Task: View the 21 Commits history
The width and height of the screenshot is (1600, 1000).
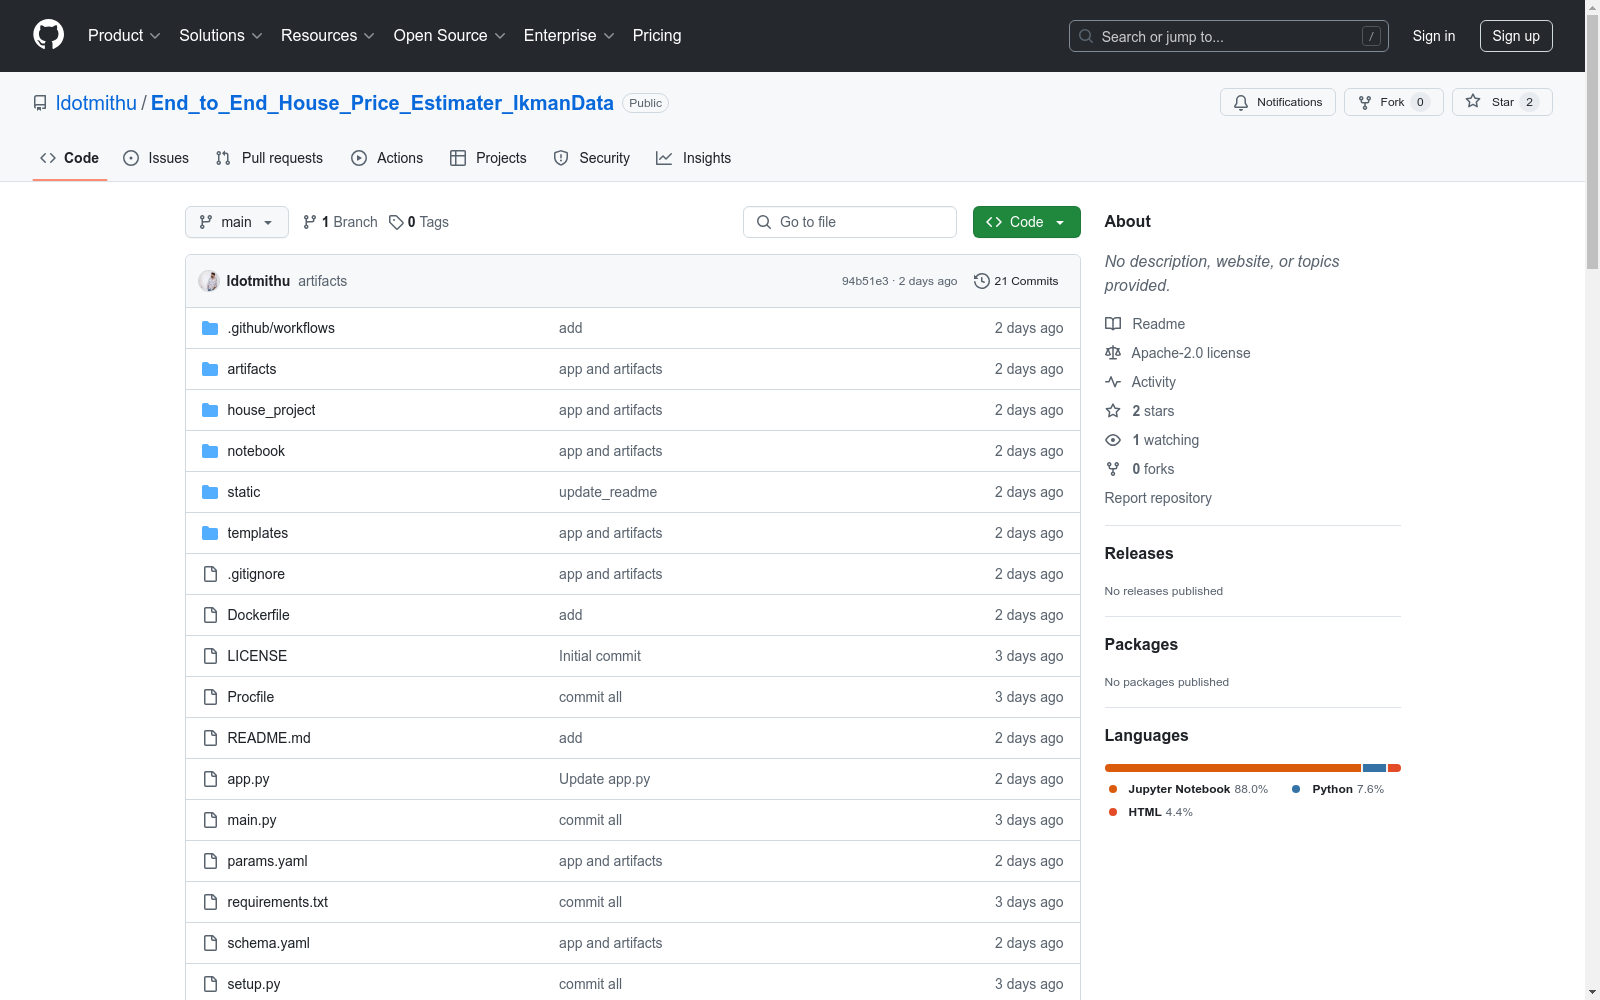Action: point(1016,281)
